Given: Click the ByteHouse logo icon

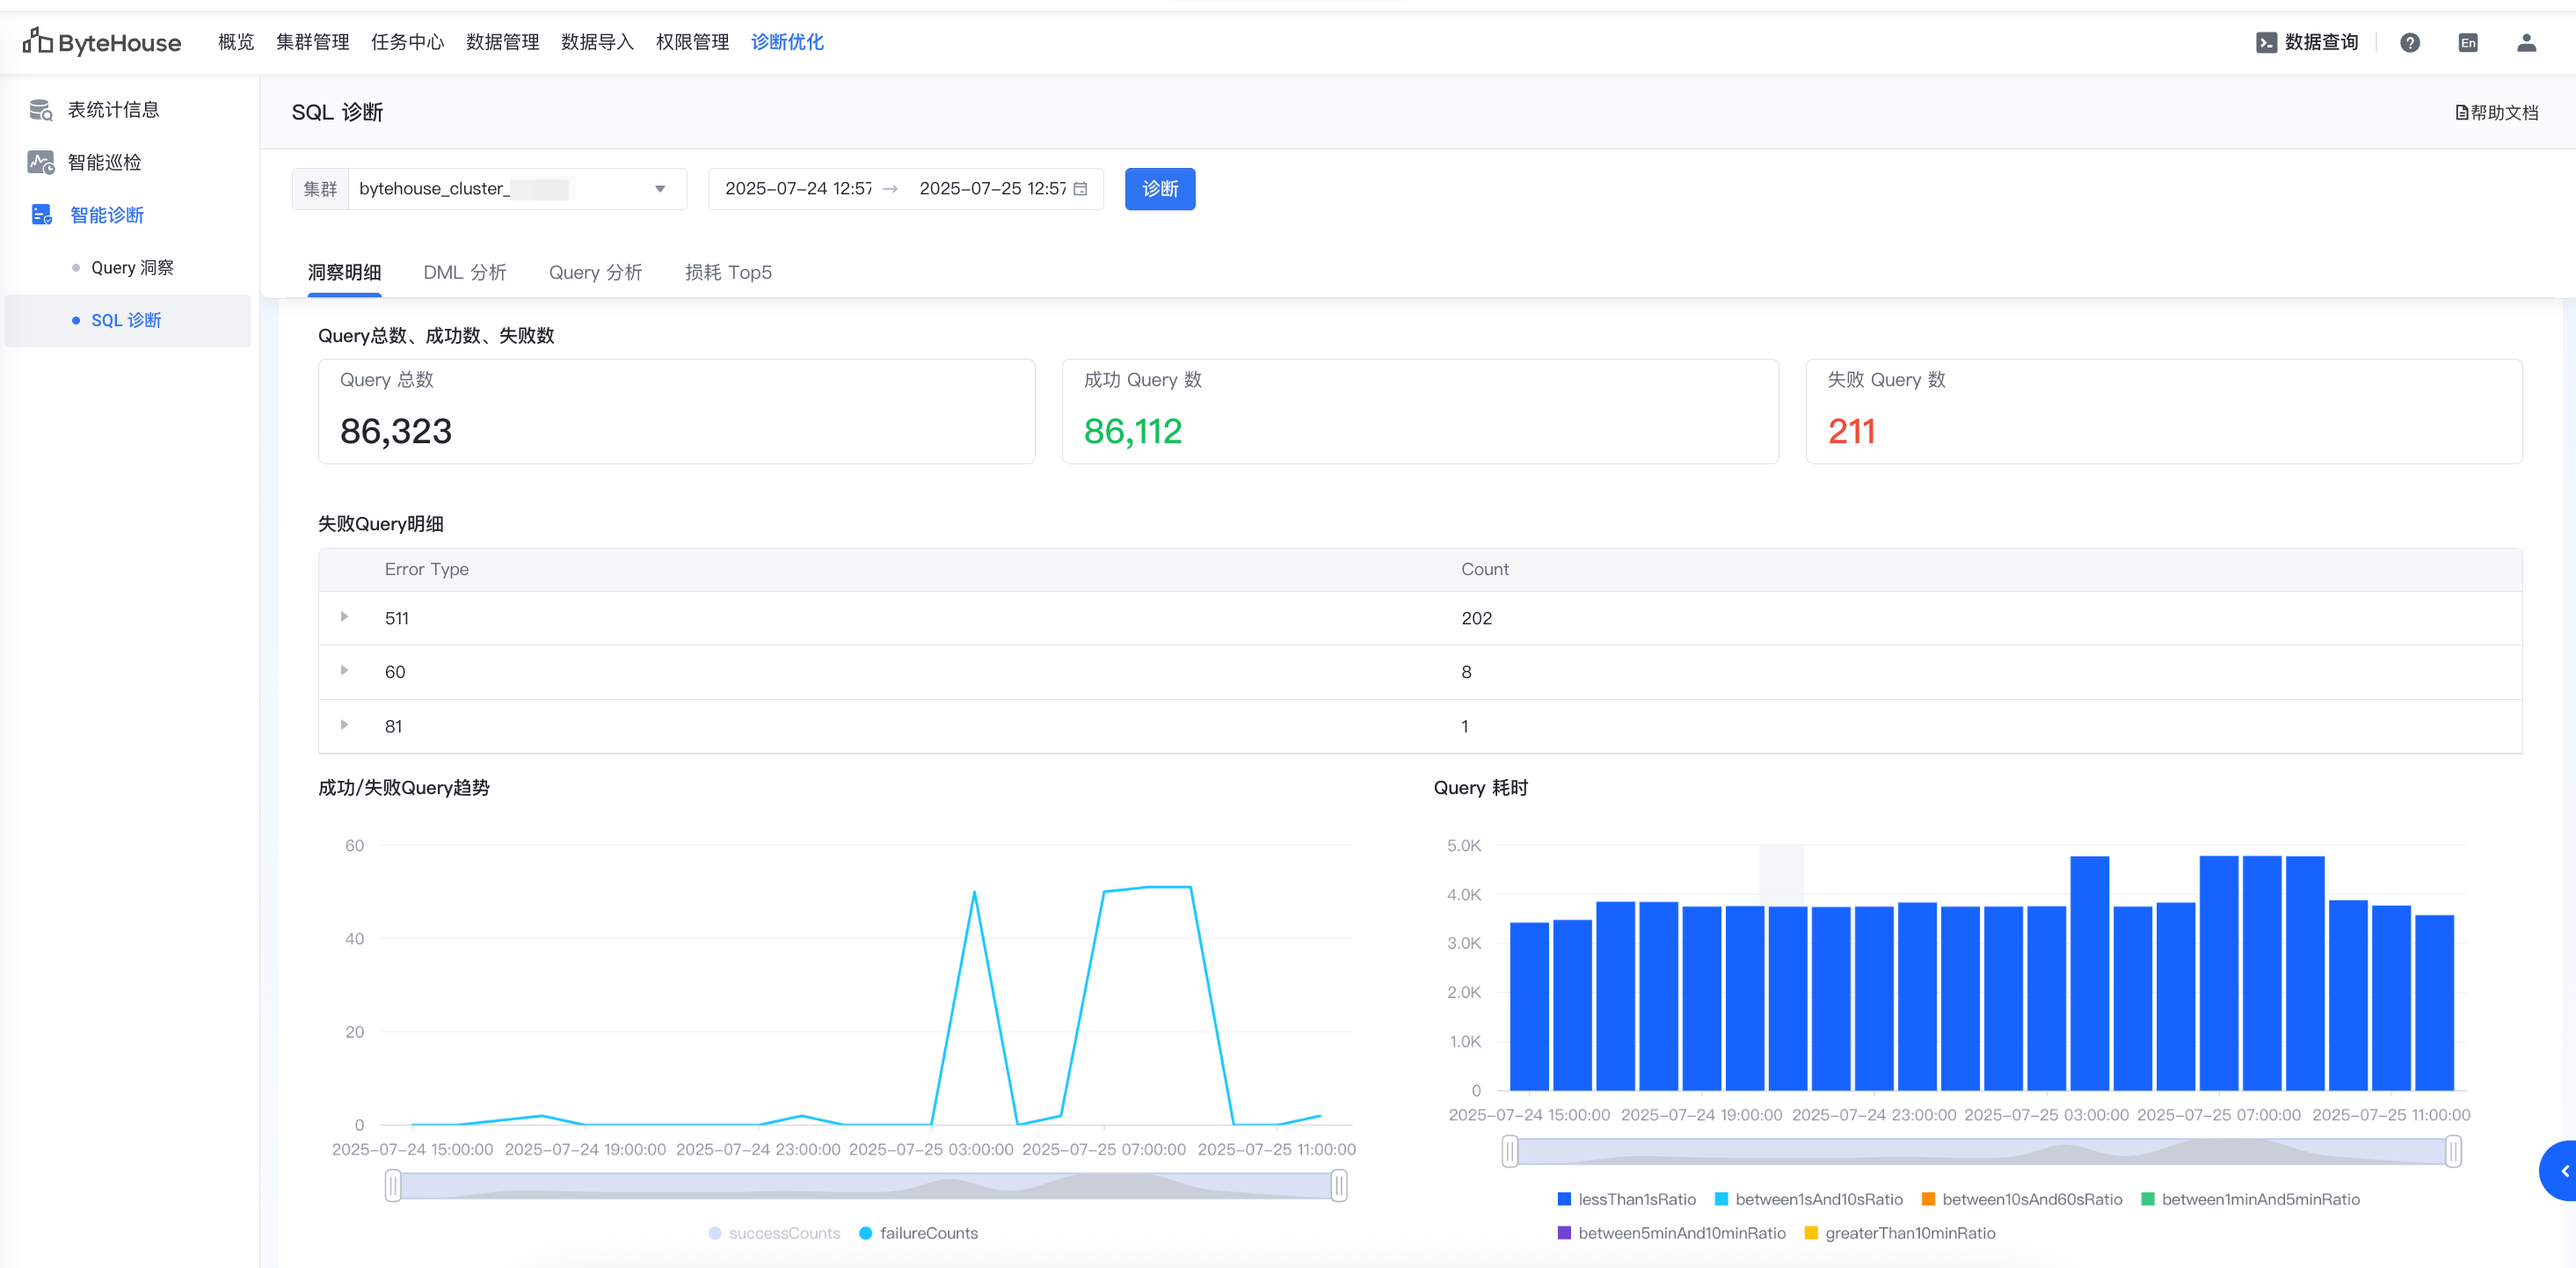Looking at the screenshot, I should (37, 41).
